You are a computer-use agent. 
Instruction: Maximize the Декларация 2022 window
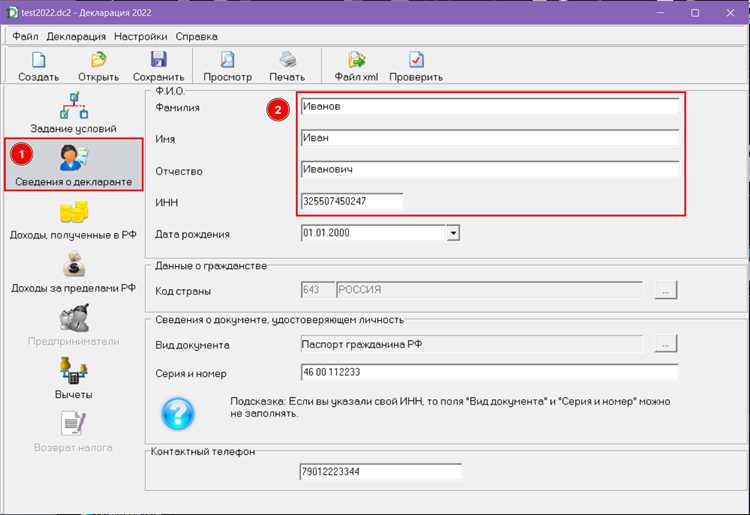tap(695, 13)
